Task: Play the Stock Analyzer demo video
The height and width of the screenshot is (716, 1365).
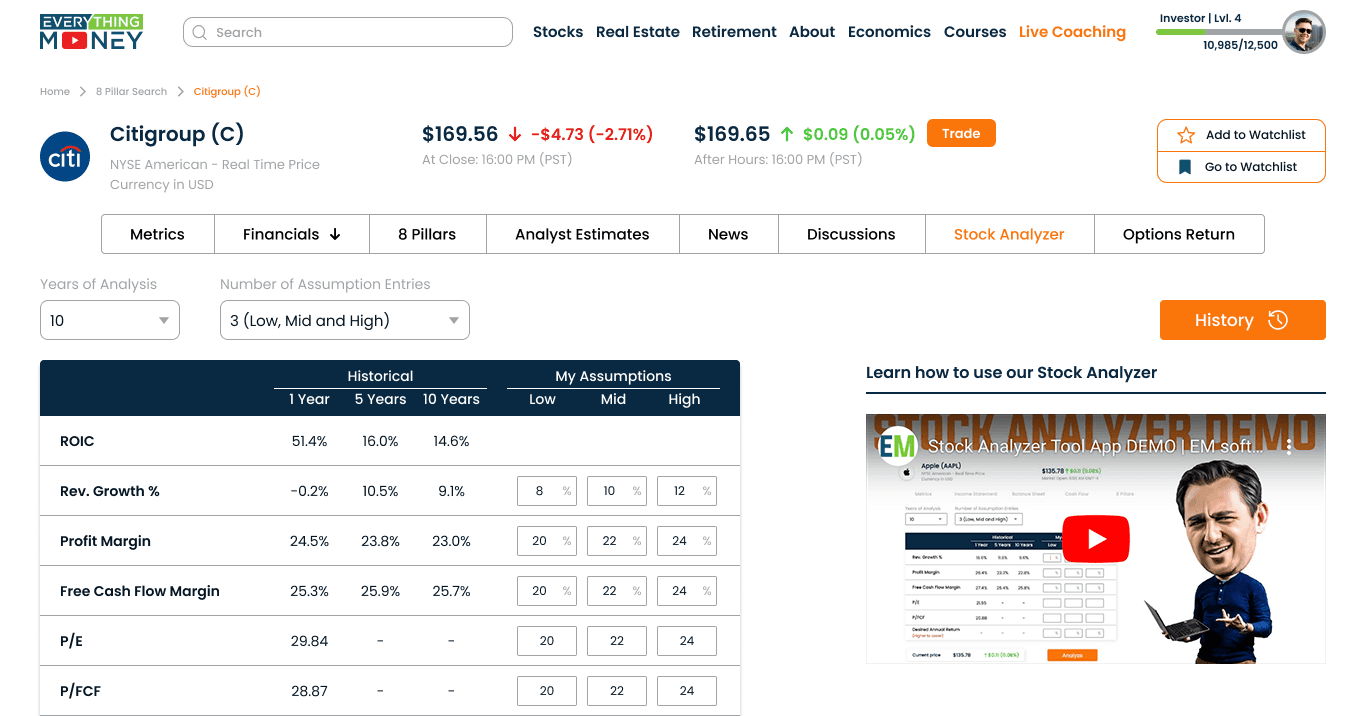Action: [x=1096, y=538]
